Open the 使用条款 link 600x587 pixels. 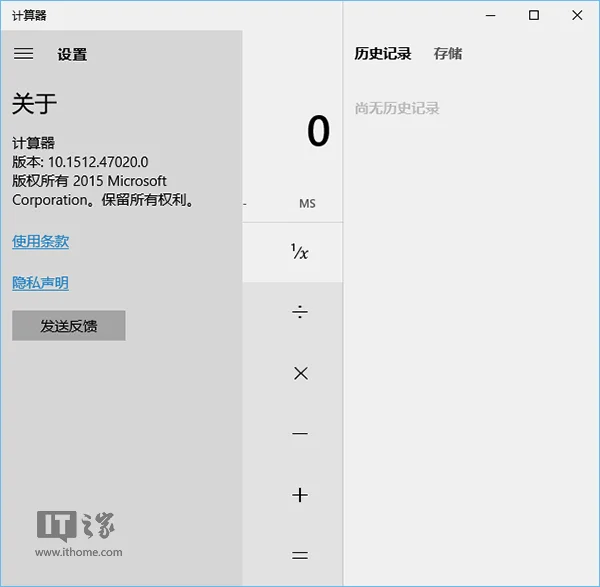click(x=41, y=241)
